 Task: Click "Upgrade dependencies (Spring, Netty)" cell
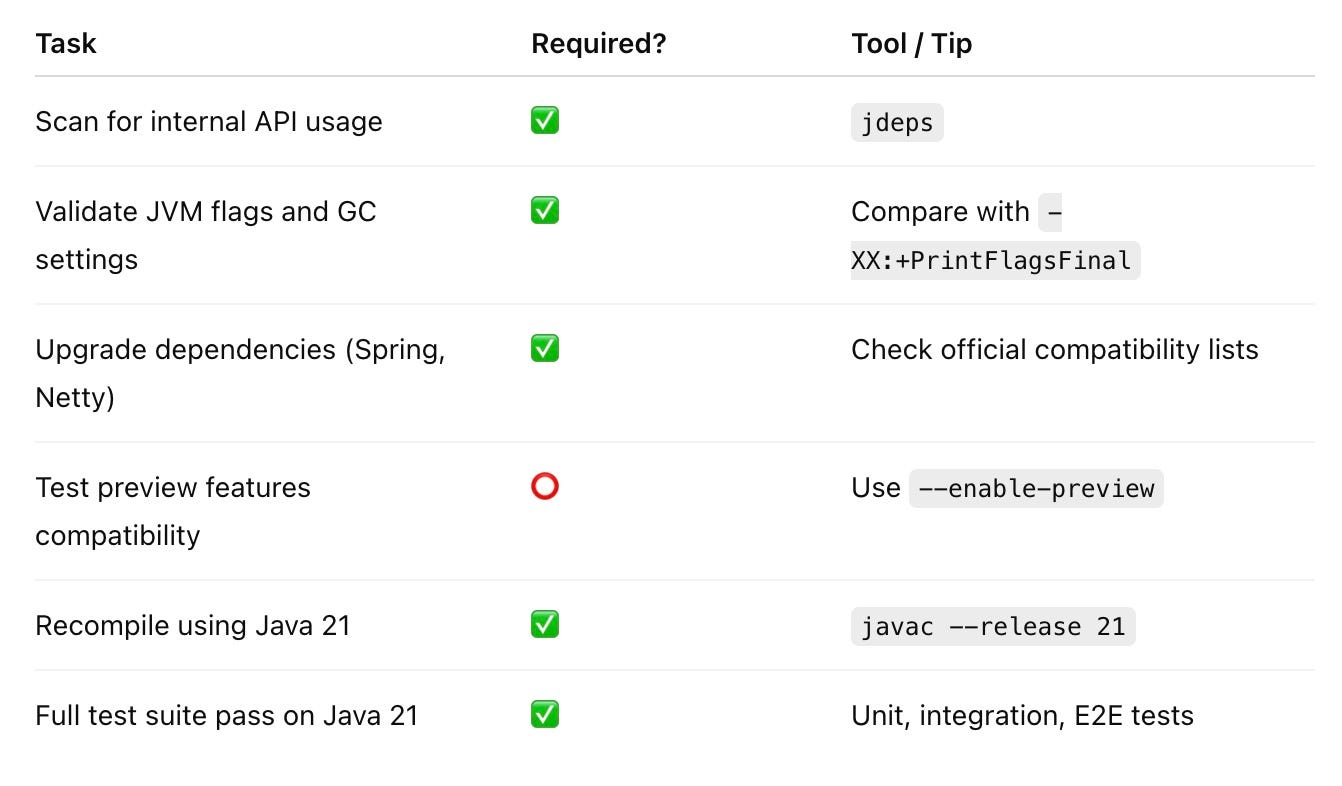240,373
